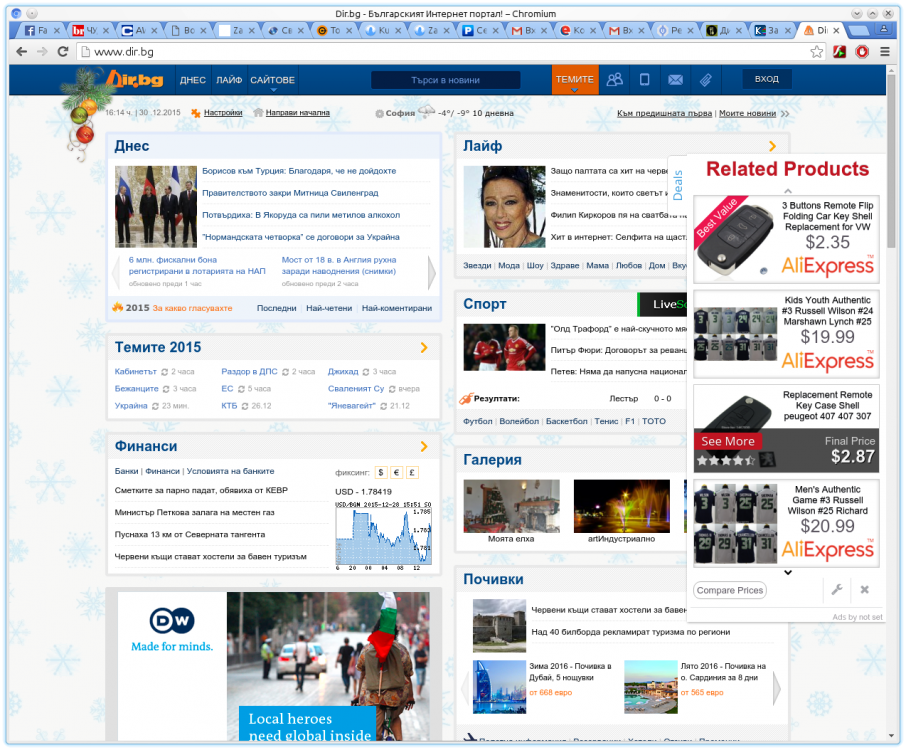This screenshot has height=750, width=906.
Task: Open the Звезди link under Лайф
Action: (477, 266)
